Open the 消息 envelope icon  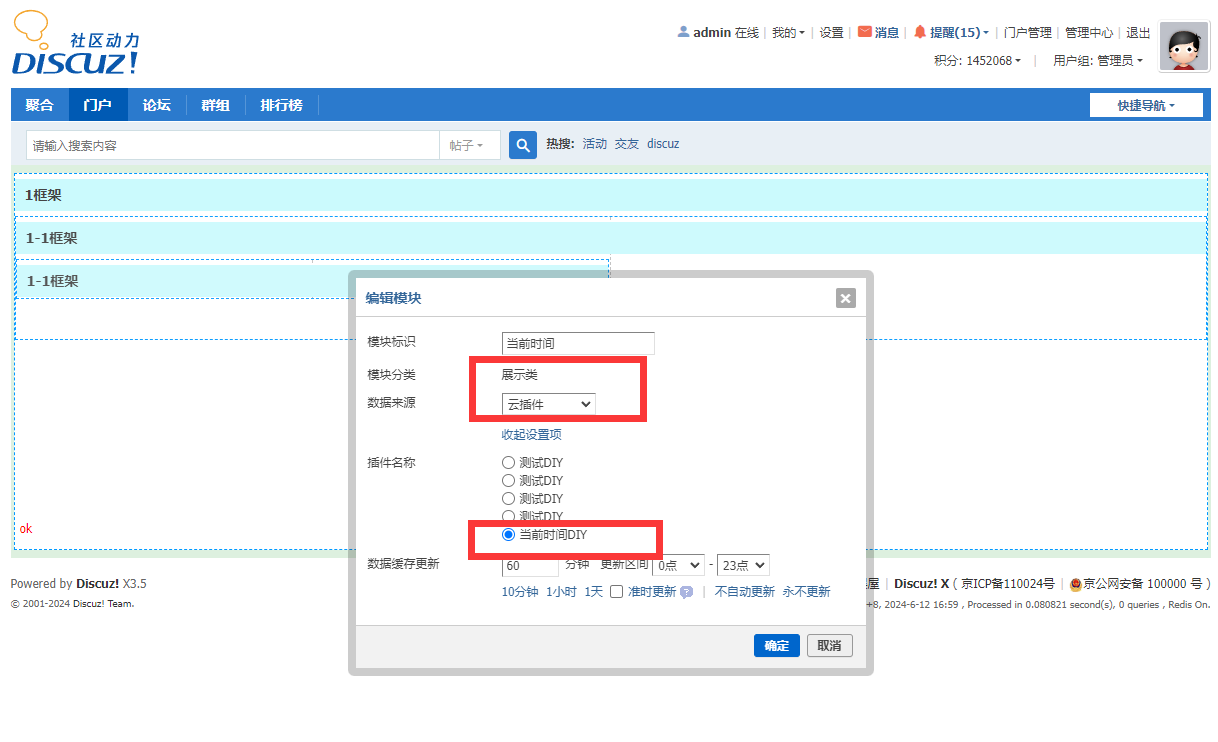tap(864, 32)
